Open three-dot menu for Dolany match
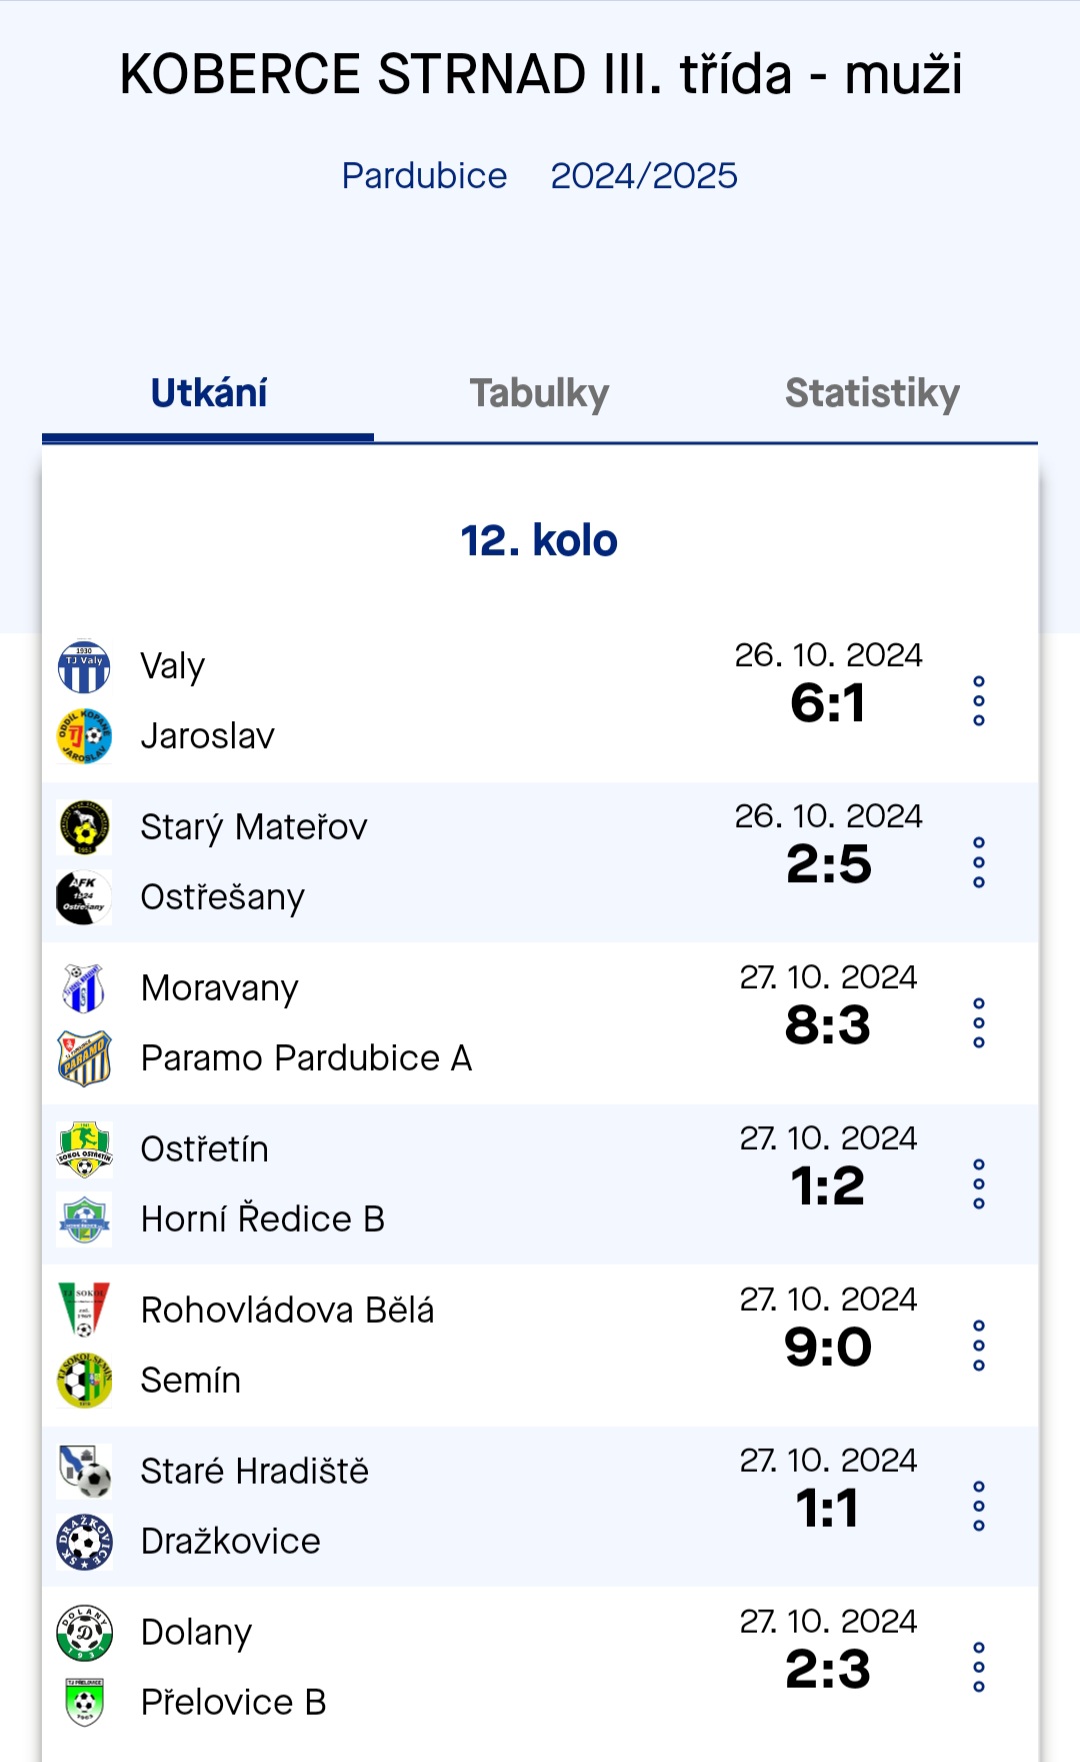 click(x=979, y=1667)
